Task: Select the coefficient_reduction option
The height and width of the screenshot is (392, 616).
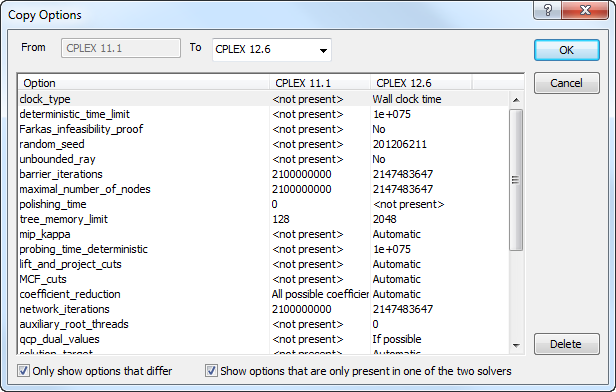Action: 263,294
